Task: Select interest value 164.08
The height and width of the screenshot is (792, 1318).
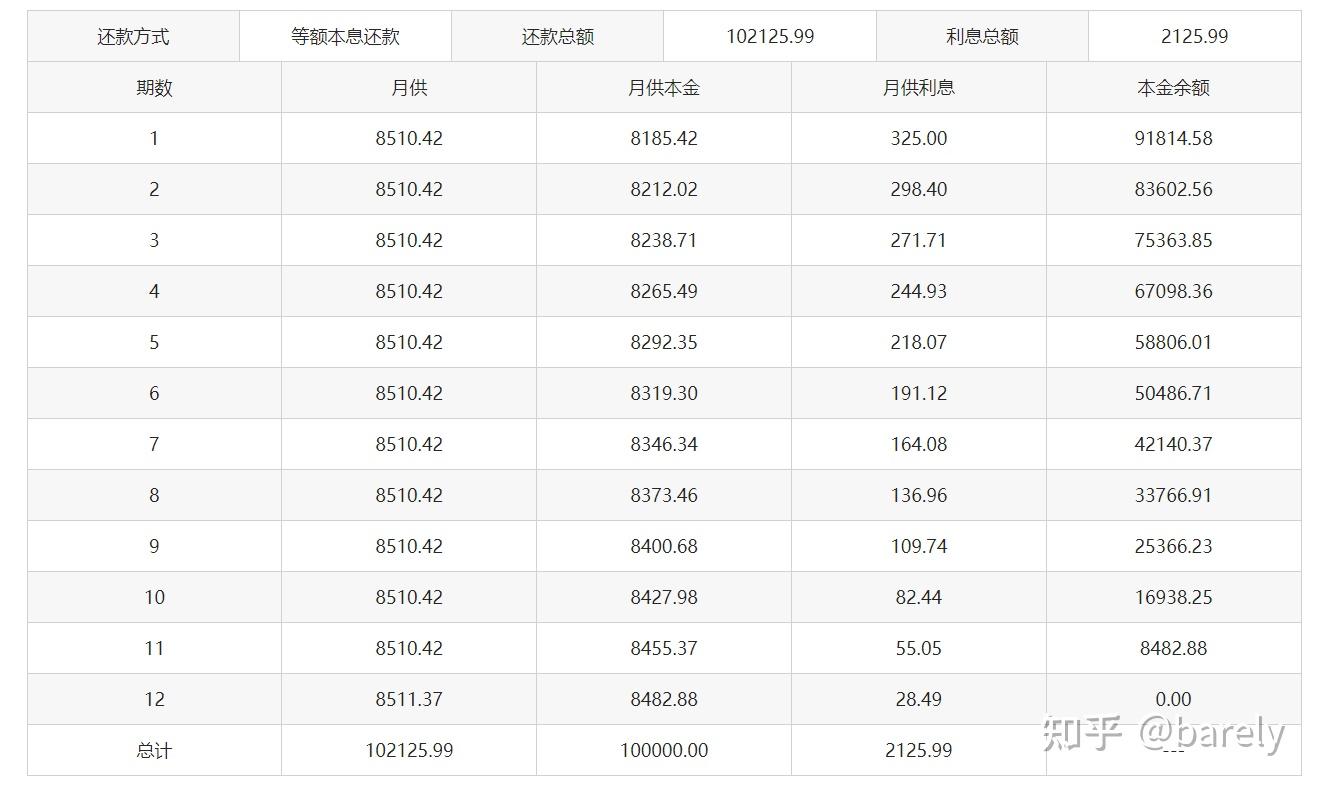Action: (x=918, y=445)
